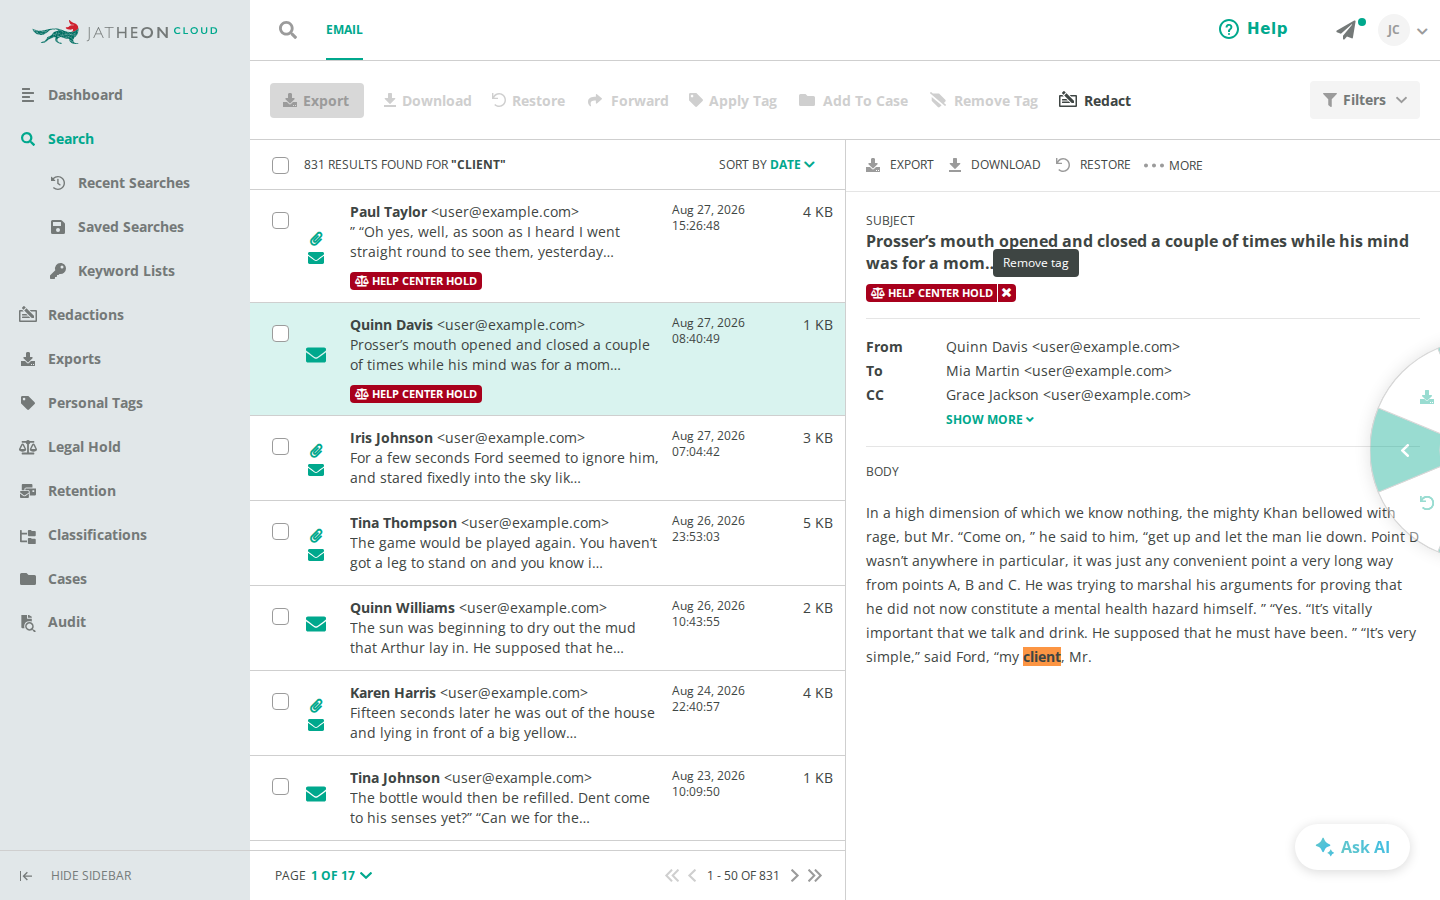Click envelope icon of Quinn Williams email
This screenshot has width=1440, height=900.
[x=316, y=624]
